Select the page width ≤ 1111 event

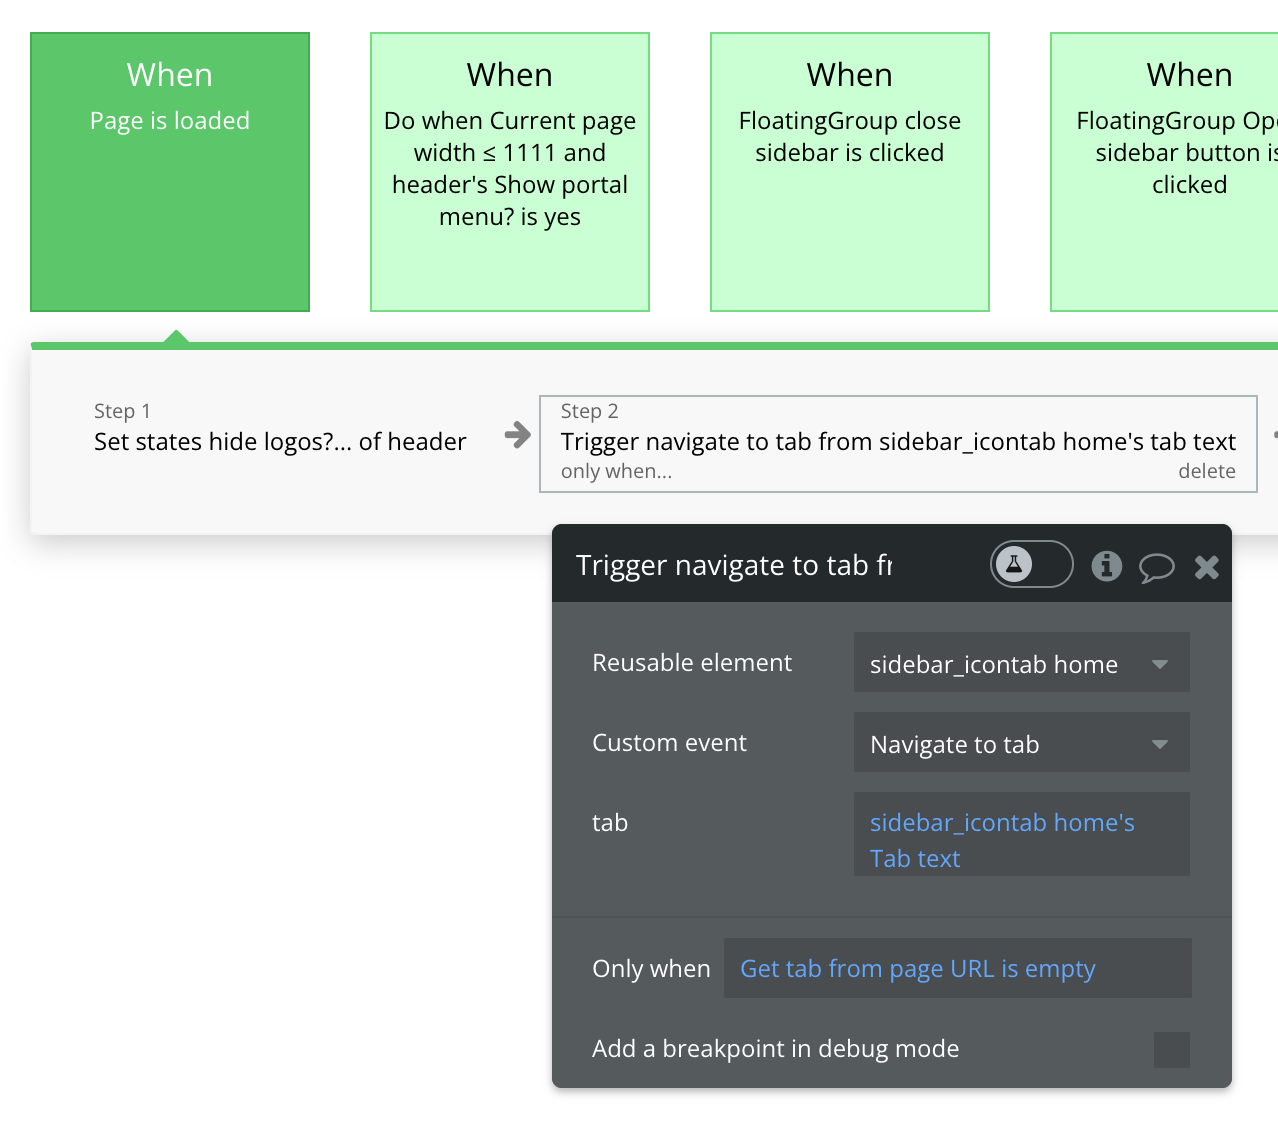pyautogui.click(x=510, y=172)
